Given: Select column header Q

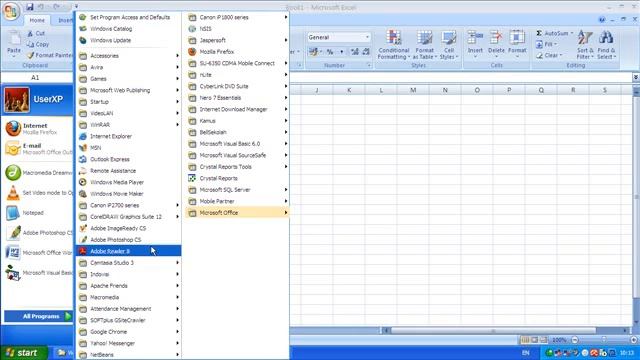Looking at the screenshot, I should (541, 90).
